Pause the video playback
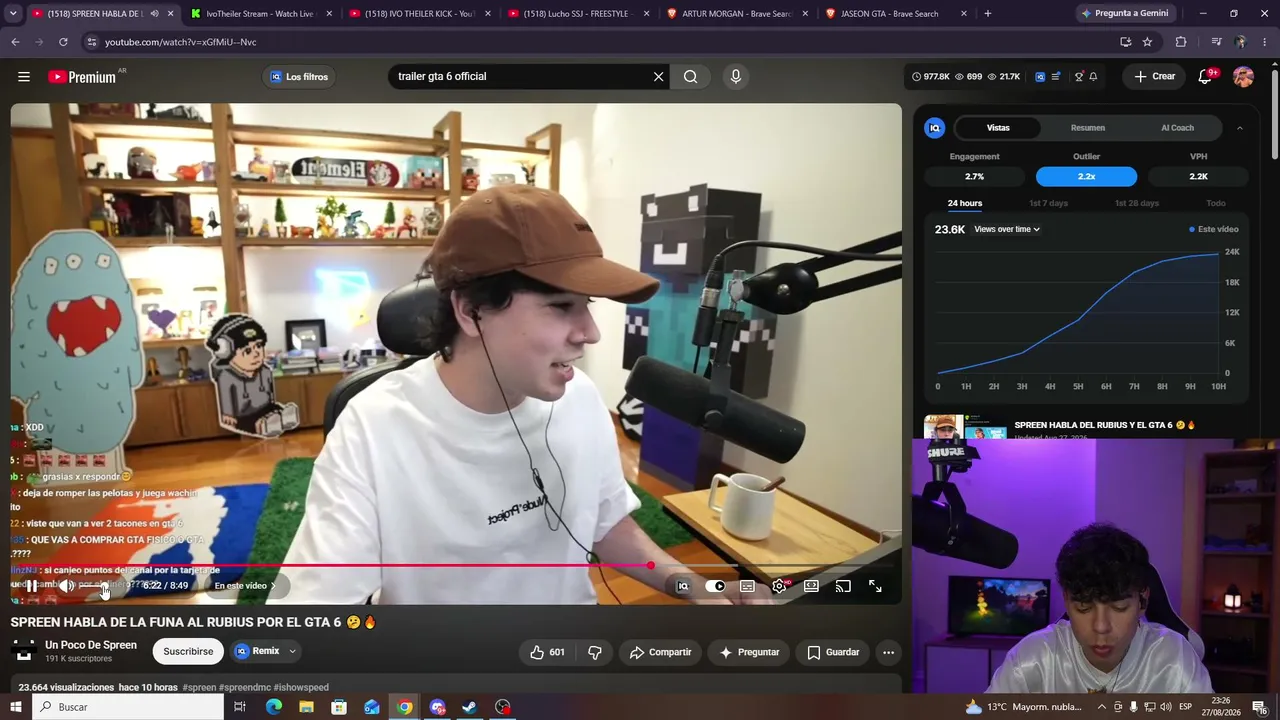This screenshot has height=720, width=1280. 31,586
